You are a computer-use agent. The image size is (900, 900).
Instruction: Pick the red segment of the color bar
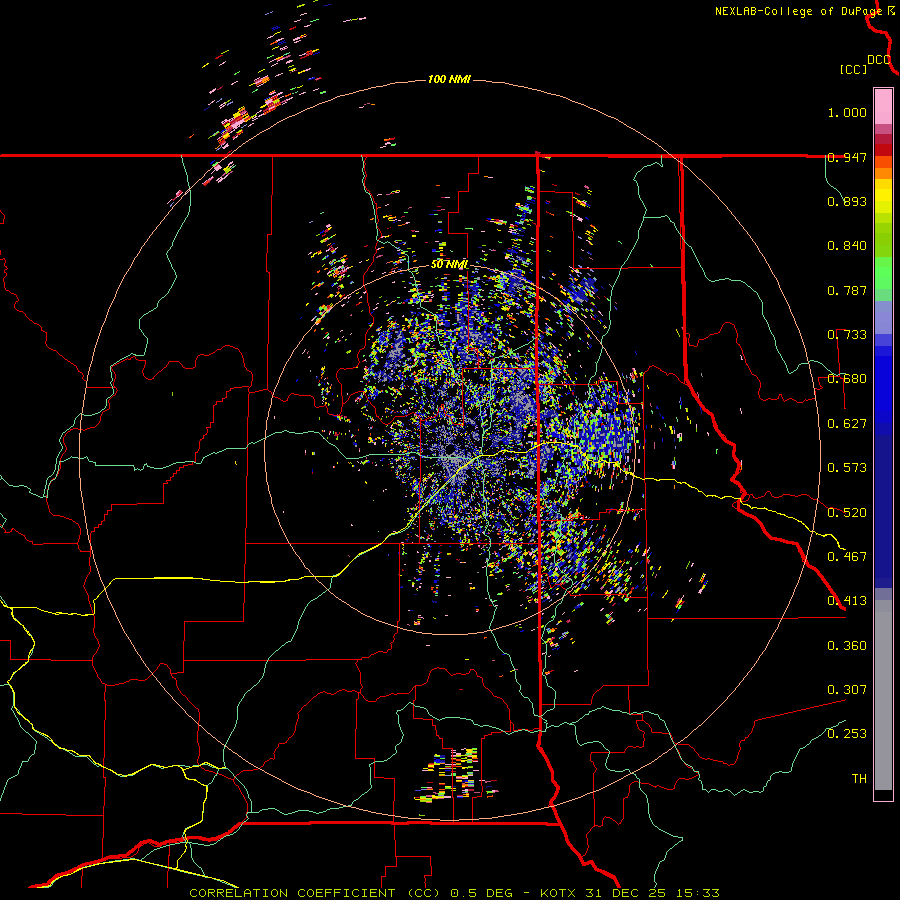pos(883,150)
